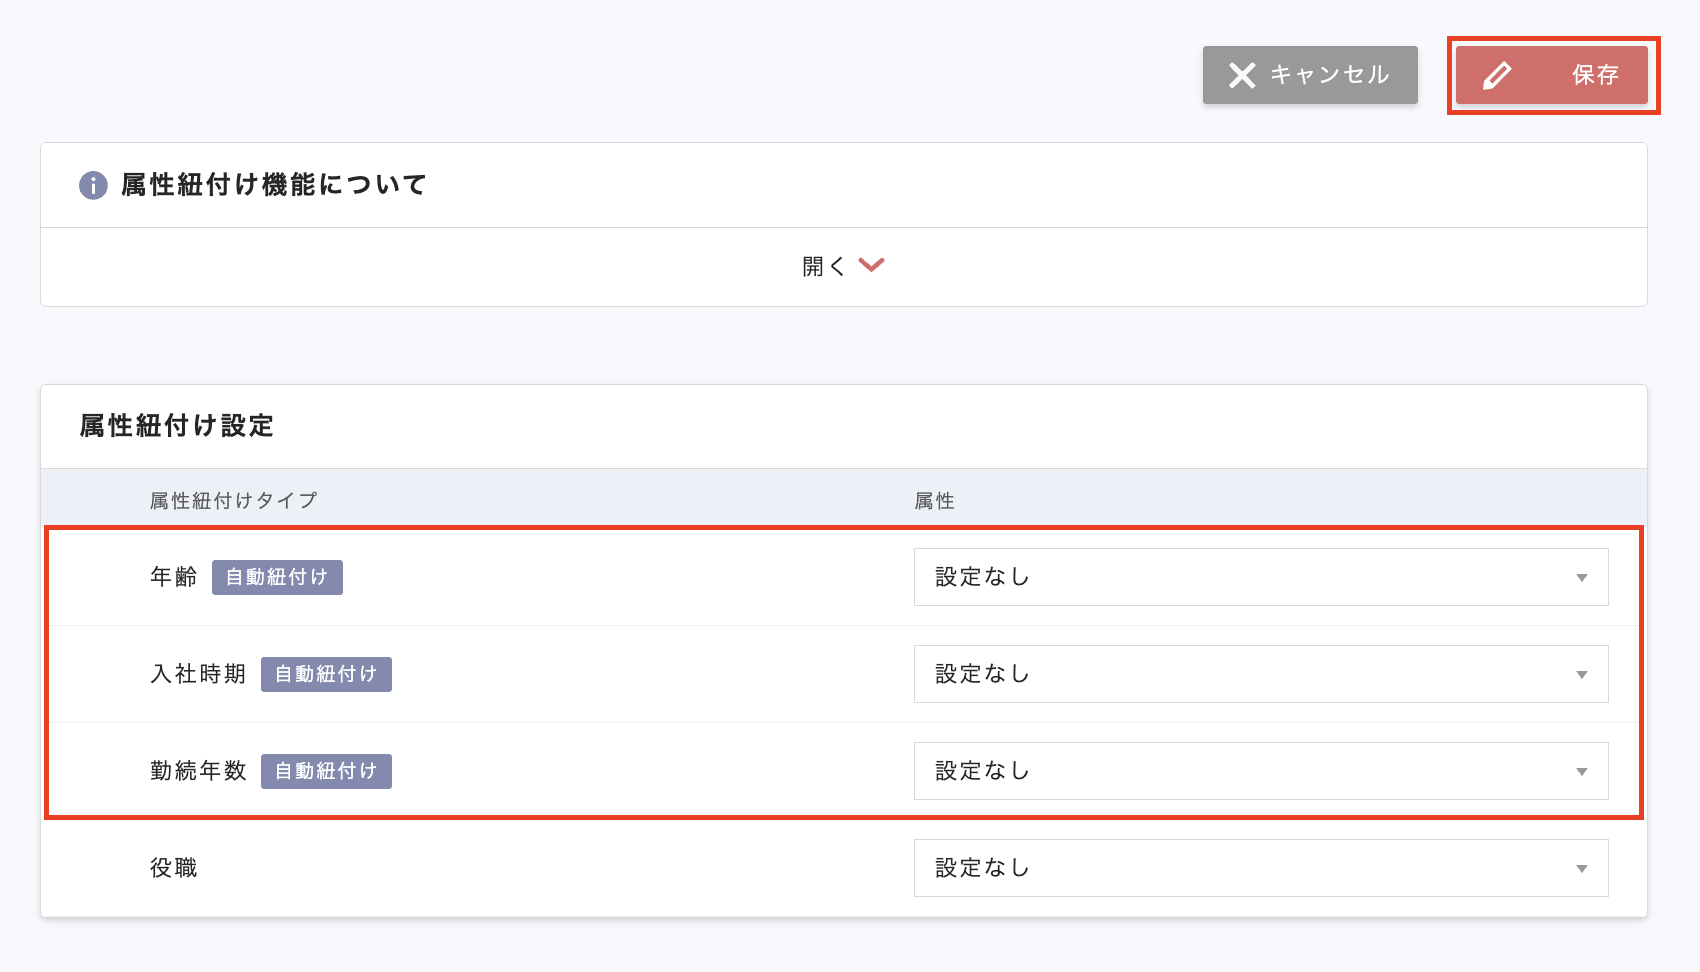Click the 属性紐付けタイプ column header
Screen dimensions: 1700x972
[x=233, y=500]
